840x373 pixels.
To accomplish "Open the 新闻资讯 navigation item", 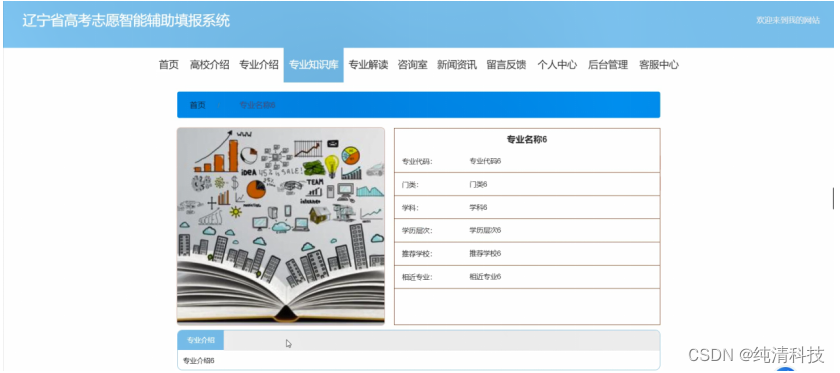I will [x=457, y=65].
